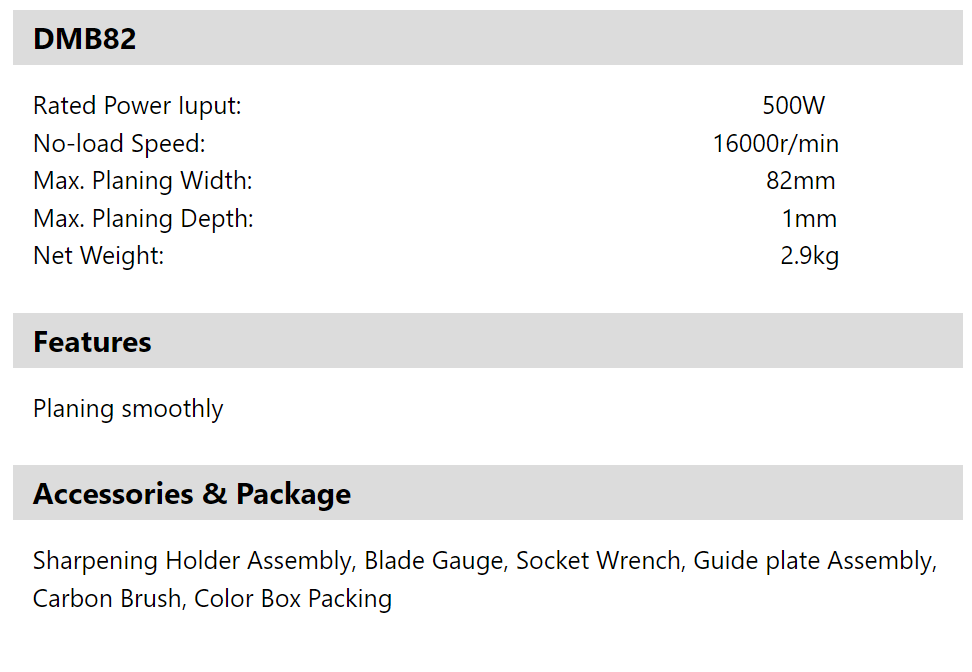
Task: Select the 16000r/min speed value
Action: pos(775,144)
